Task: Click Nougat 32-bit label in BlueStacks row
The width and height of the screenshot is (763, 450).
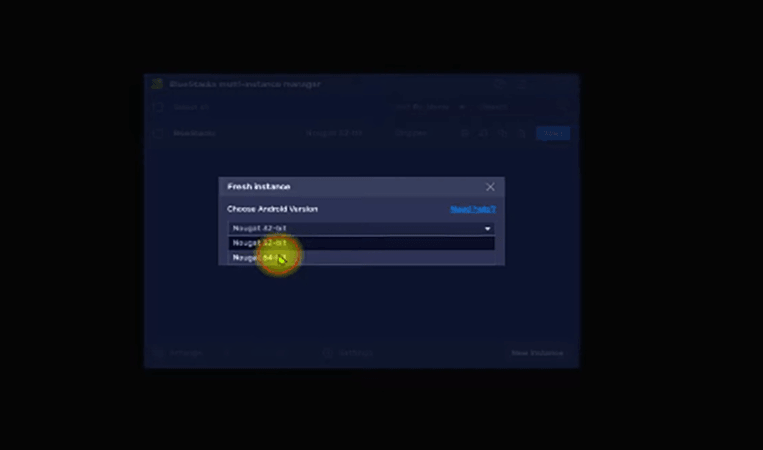Action: (334, 133)
